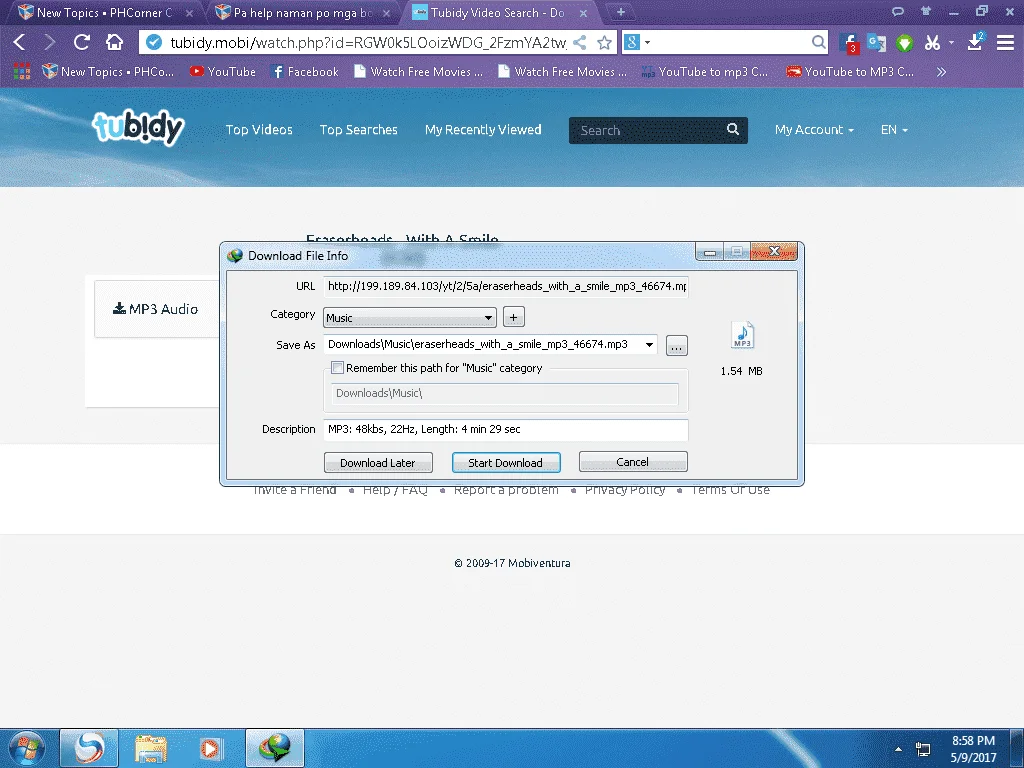
Task: Expand the scissors tool dropdown arrow
Action: [951, 42]
